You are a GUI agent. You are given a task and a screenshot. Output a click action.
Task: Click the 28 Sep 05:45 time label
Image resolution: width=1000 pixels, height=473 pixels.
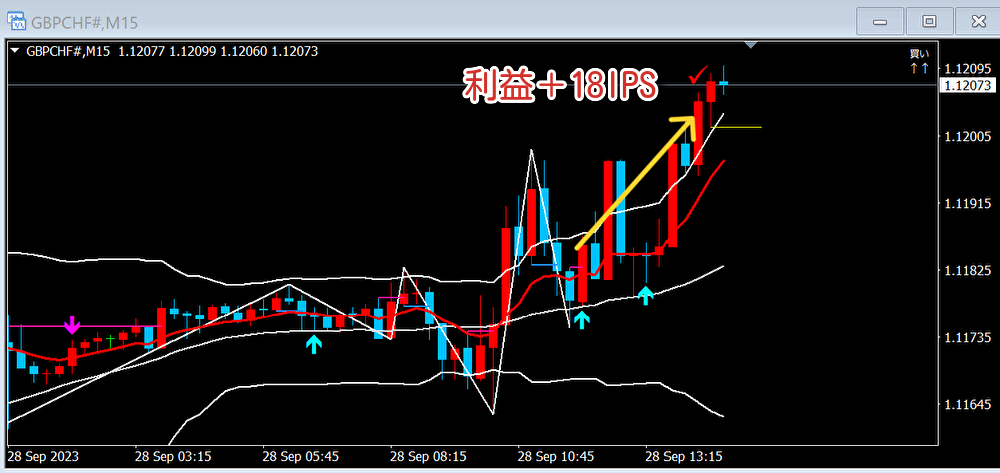point(301,457)
